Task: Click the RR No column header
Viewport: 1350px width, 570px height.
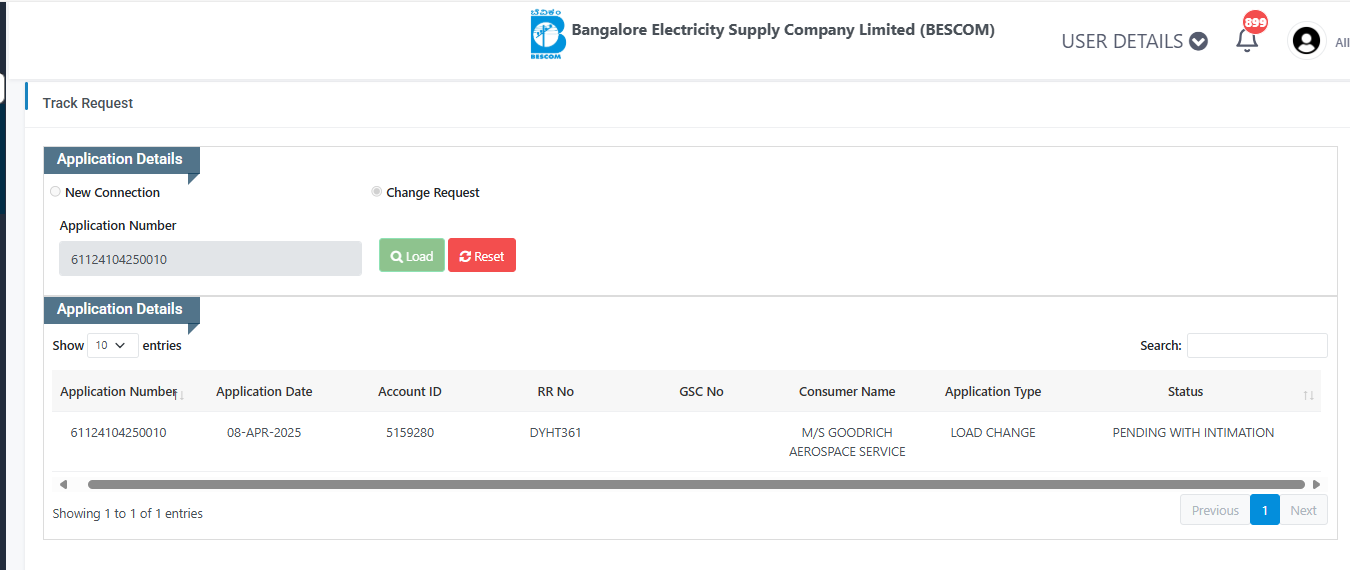Action: [x=556, y=392]
